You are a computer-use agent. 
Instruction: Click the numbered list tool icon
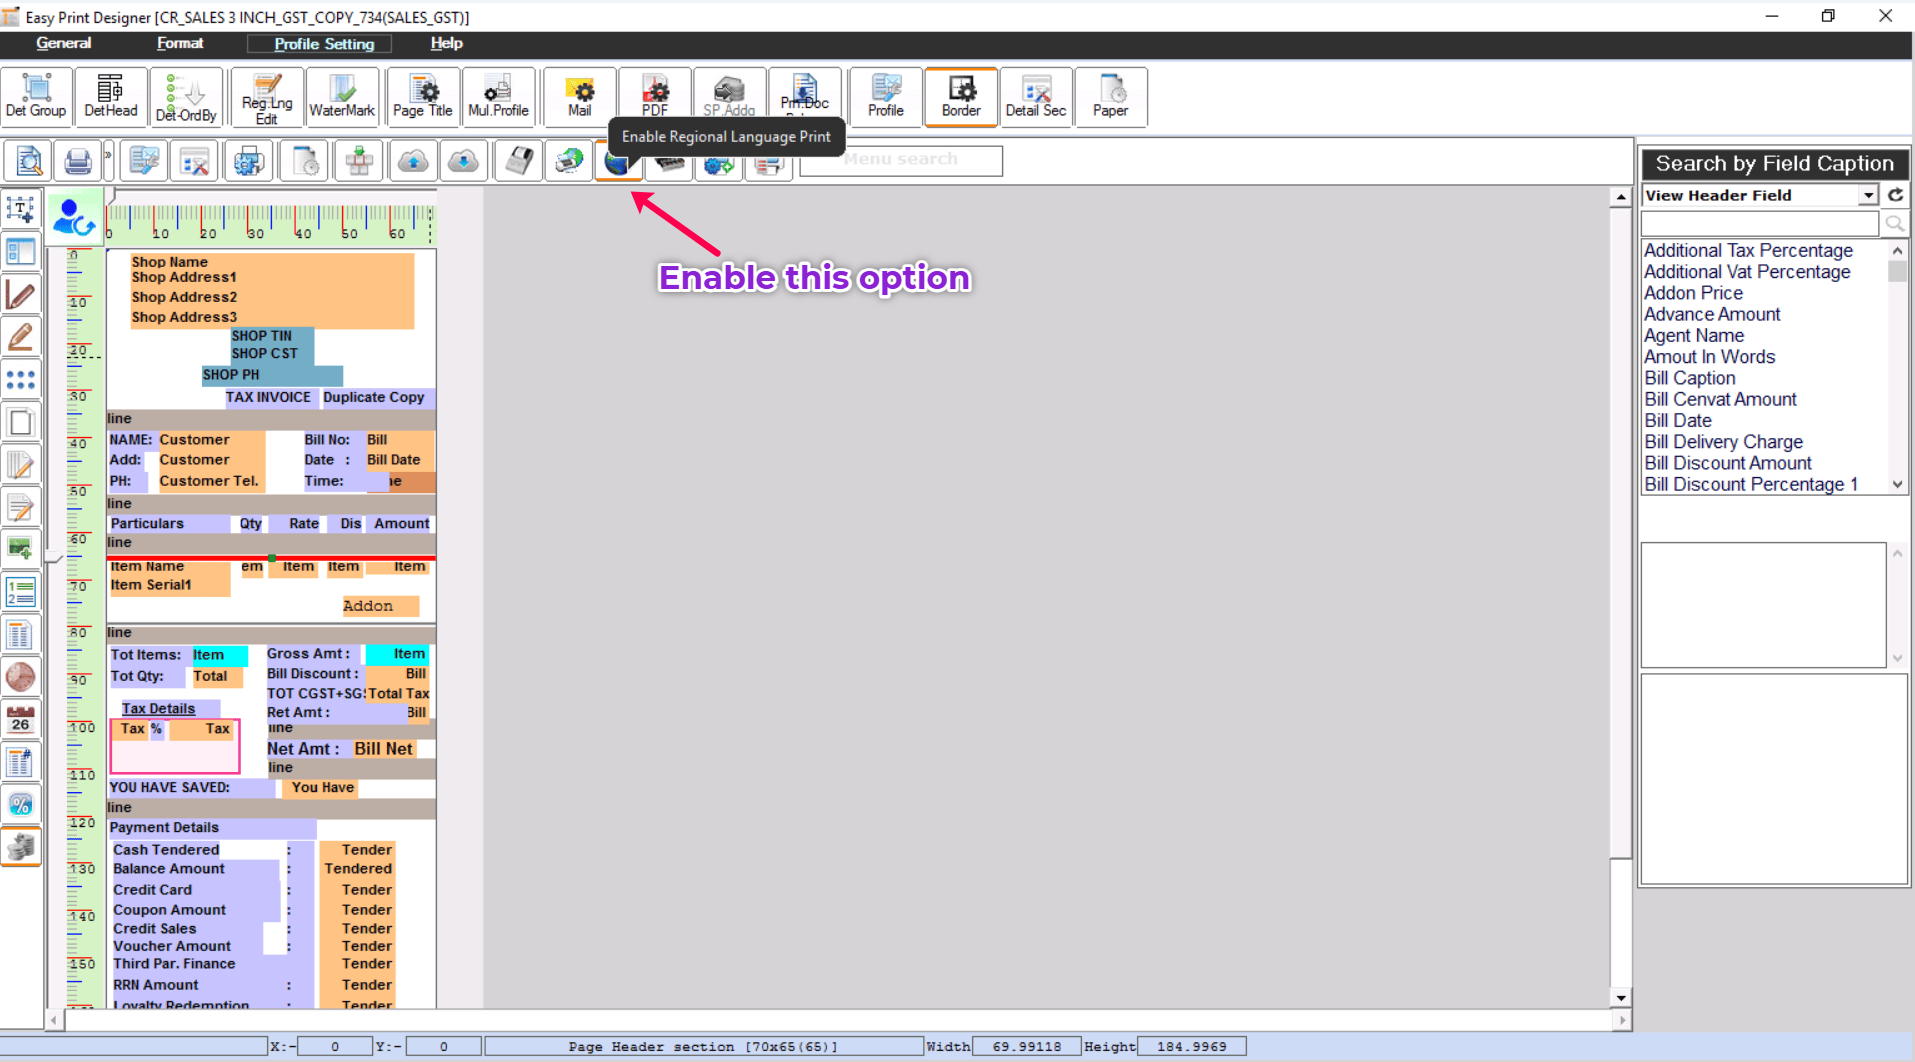click(21, 592)
